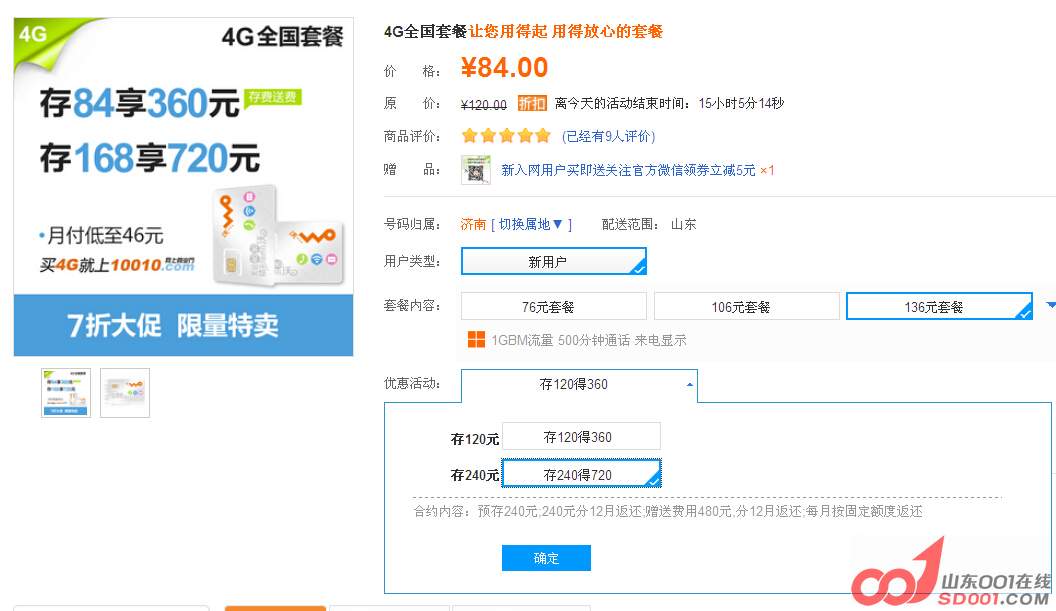Click the five-star product rating icons
This screenshot has height=611, width=1056.
pyautogui.click(x=505, y=136)
